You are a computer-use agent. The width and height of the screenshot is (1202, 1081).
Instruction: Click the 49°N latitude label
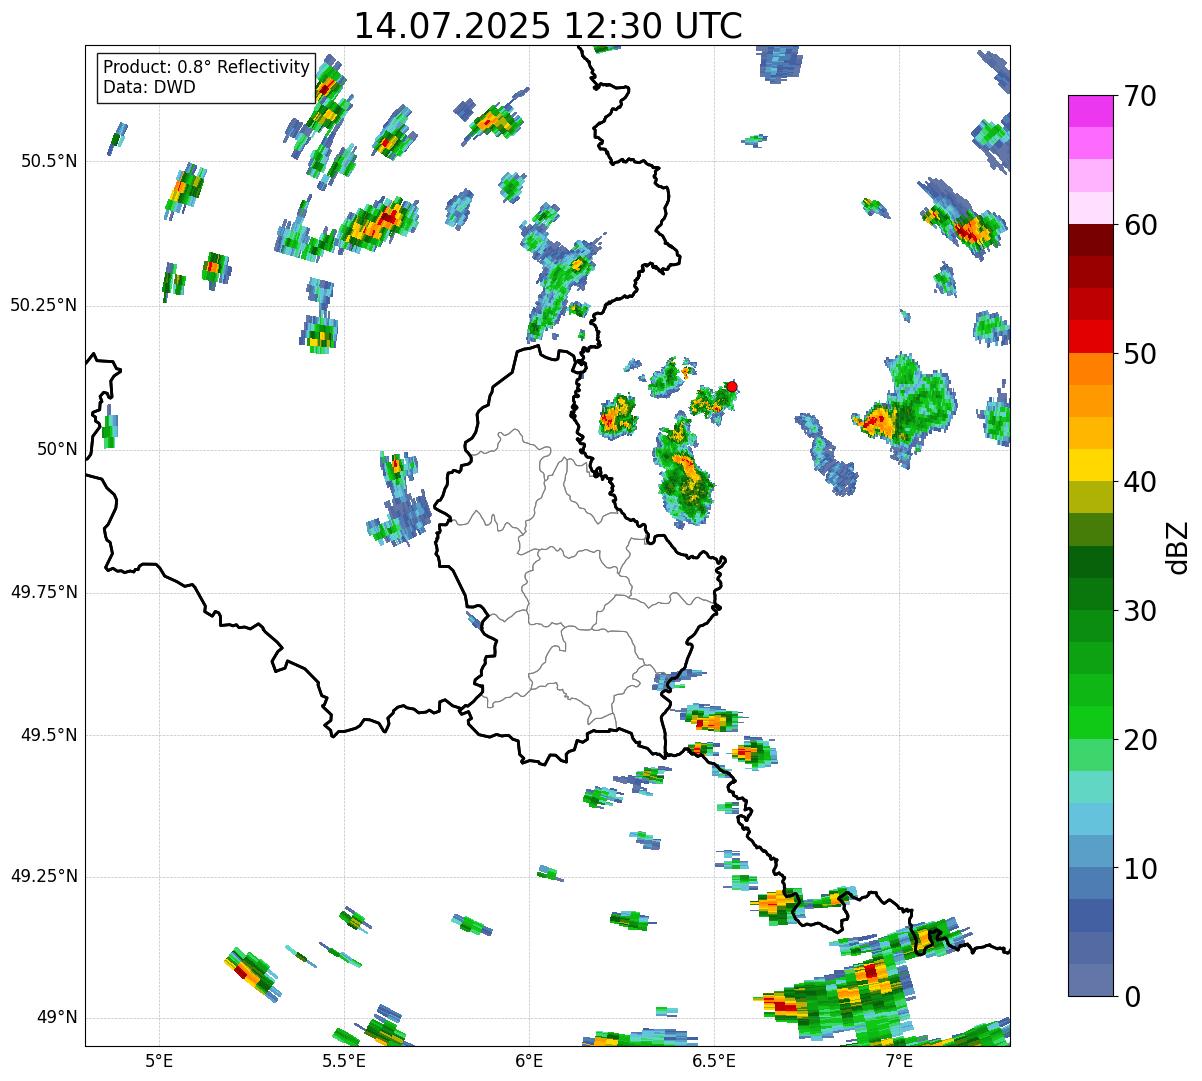pyautogui.click(x=57, y=1018)
